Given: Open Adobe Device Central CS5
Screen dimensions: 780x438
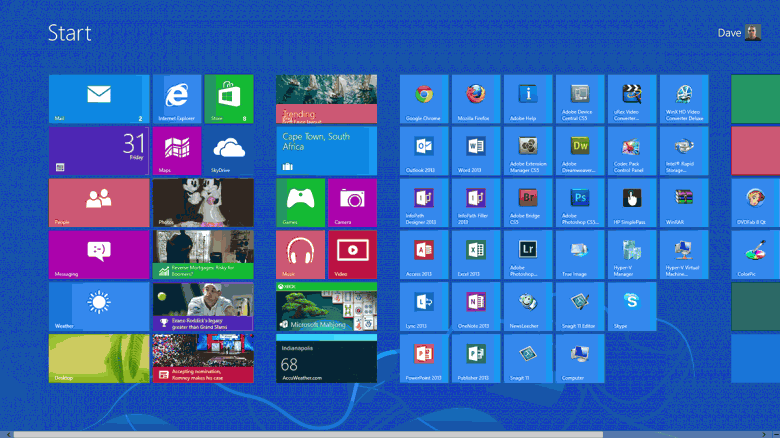Looking at the screenshot, I should coord(580,99).
